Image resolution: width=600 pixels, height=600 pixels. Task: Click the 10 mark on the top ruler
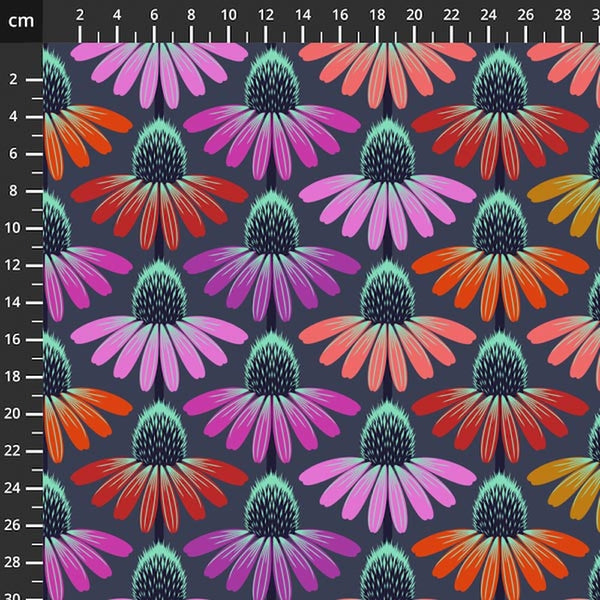(x=228, y=16)
